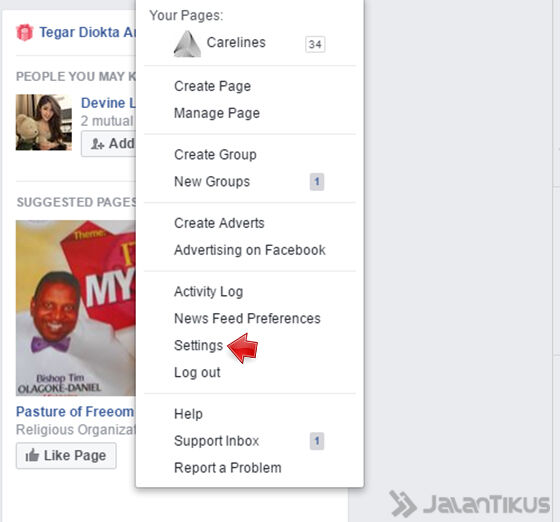The width and height of the screenshot is (560, 522).
Task: Open Support Inbox
Action: (x=216, y=441)
